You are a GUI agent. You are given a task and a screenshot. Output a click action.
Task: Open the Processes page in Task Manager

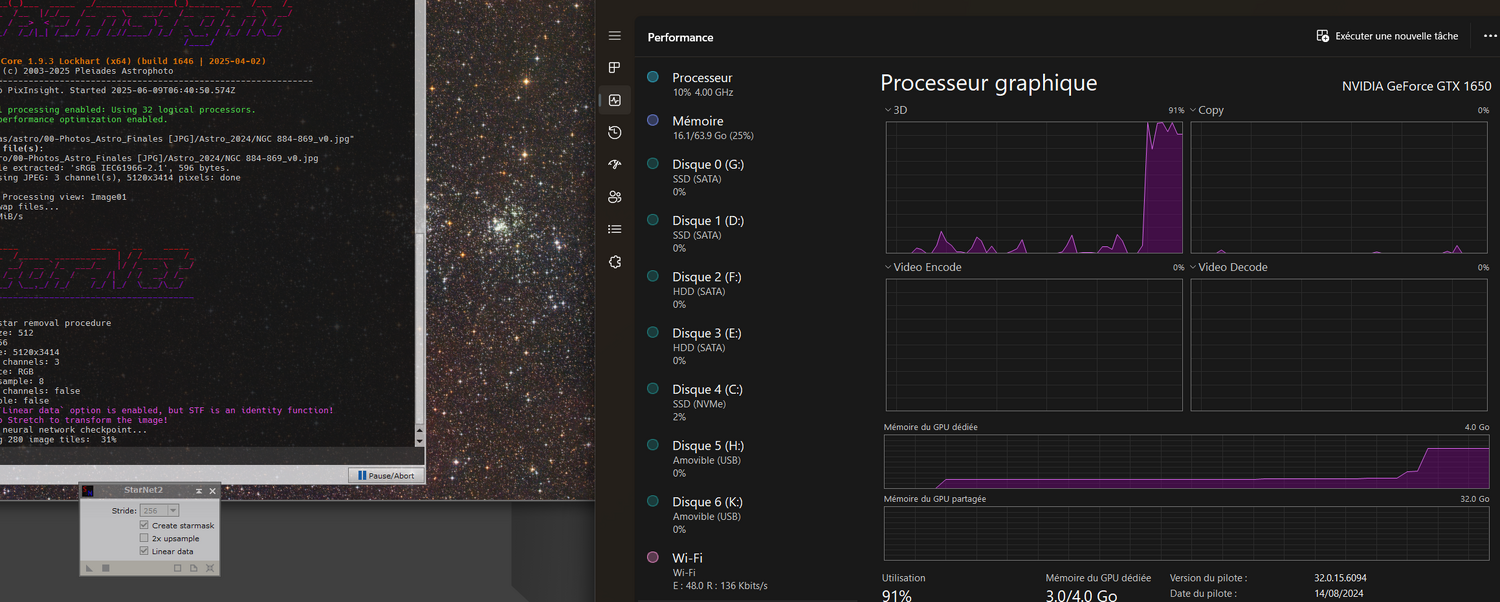(615, 68)
